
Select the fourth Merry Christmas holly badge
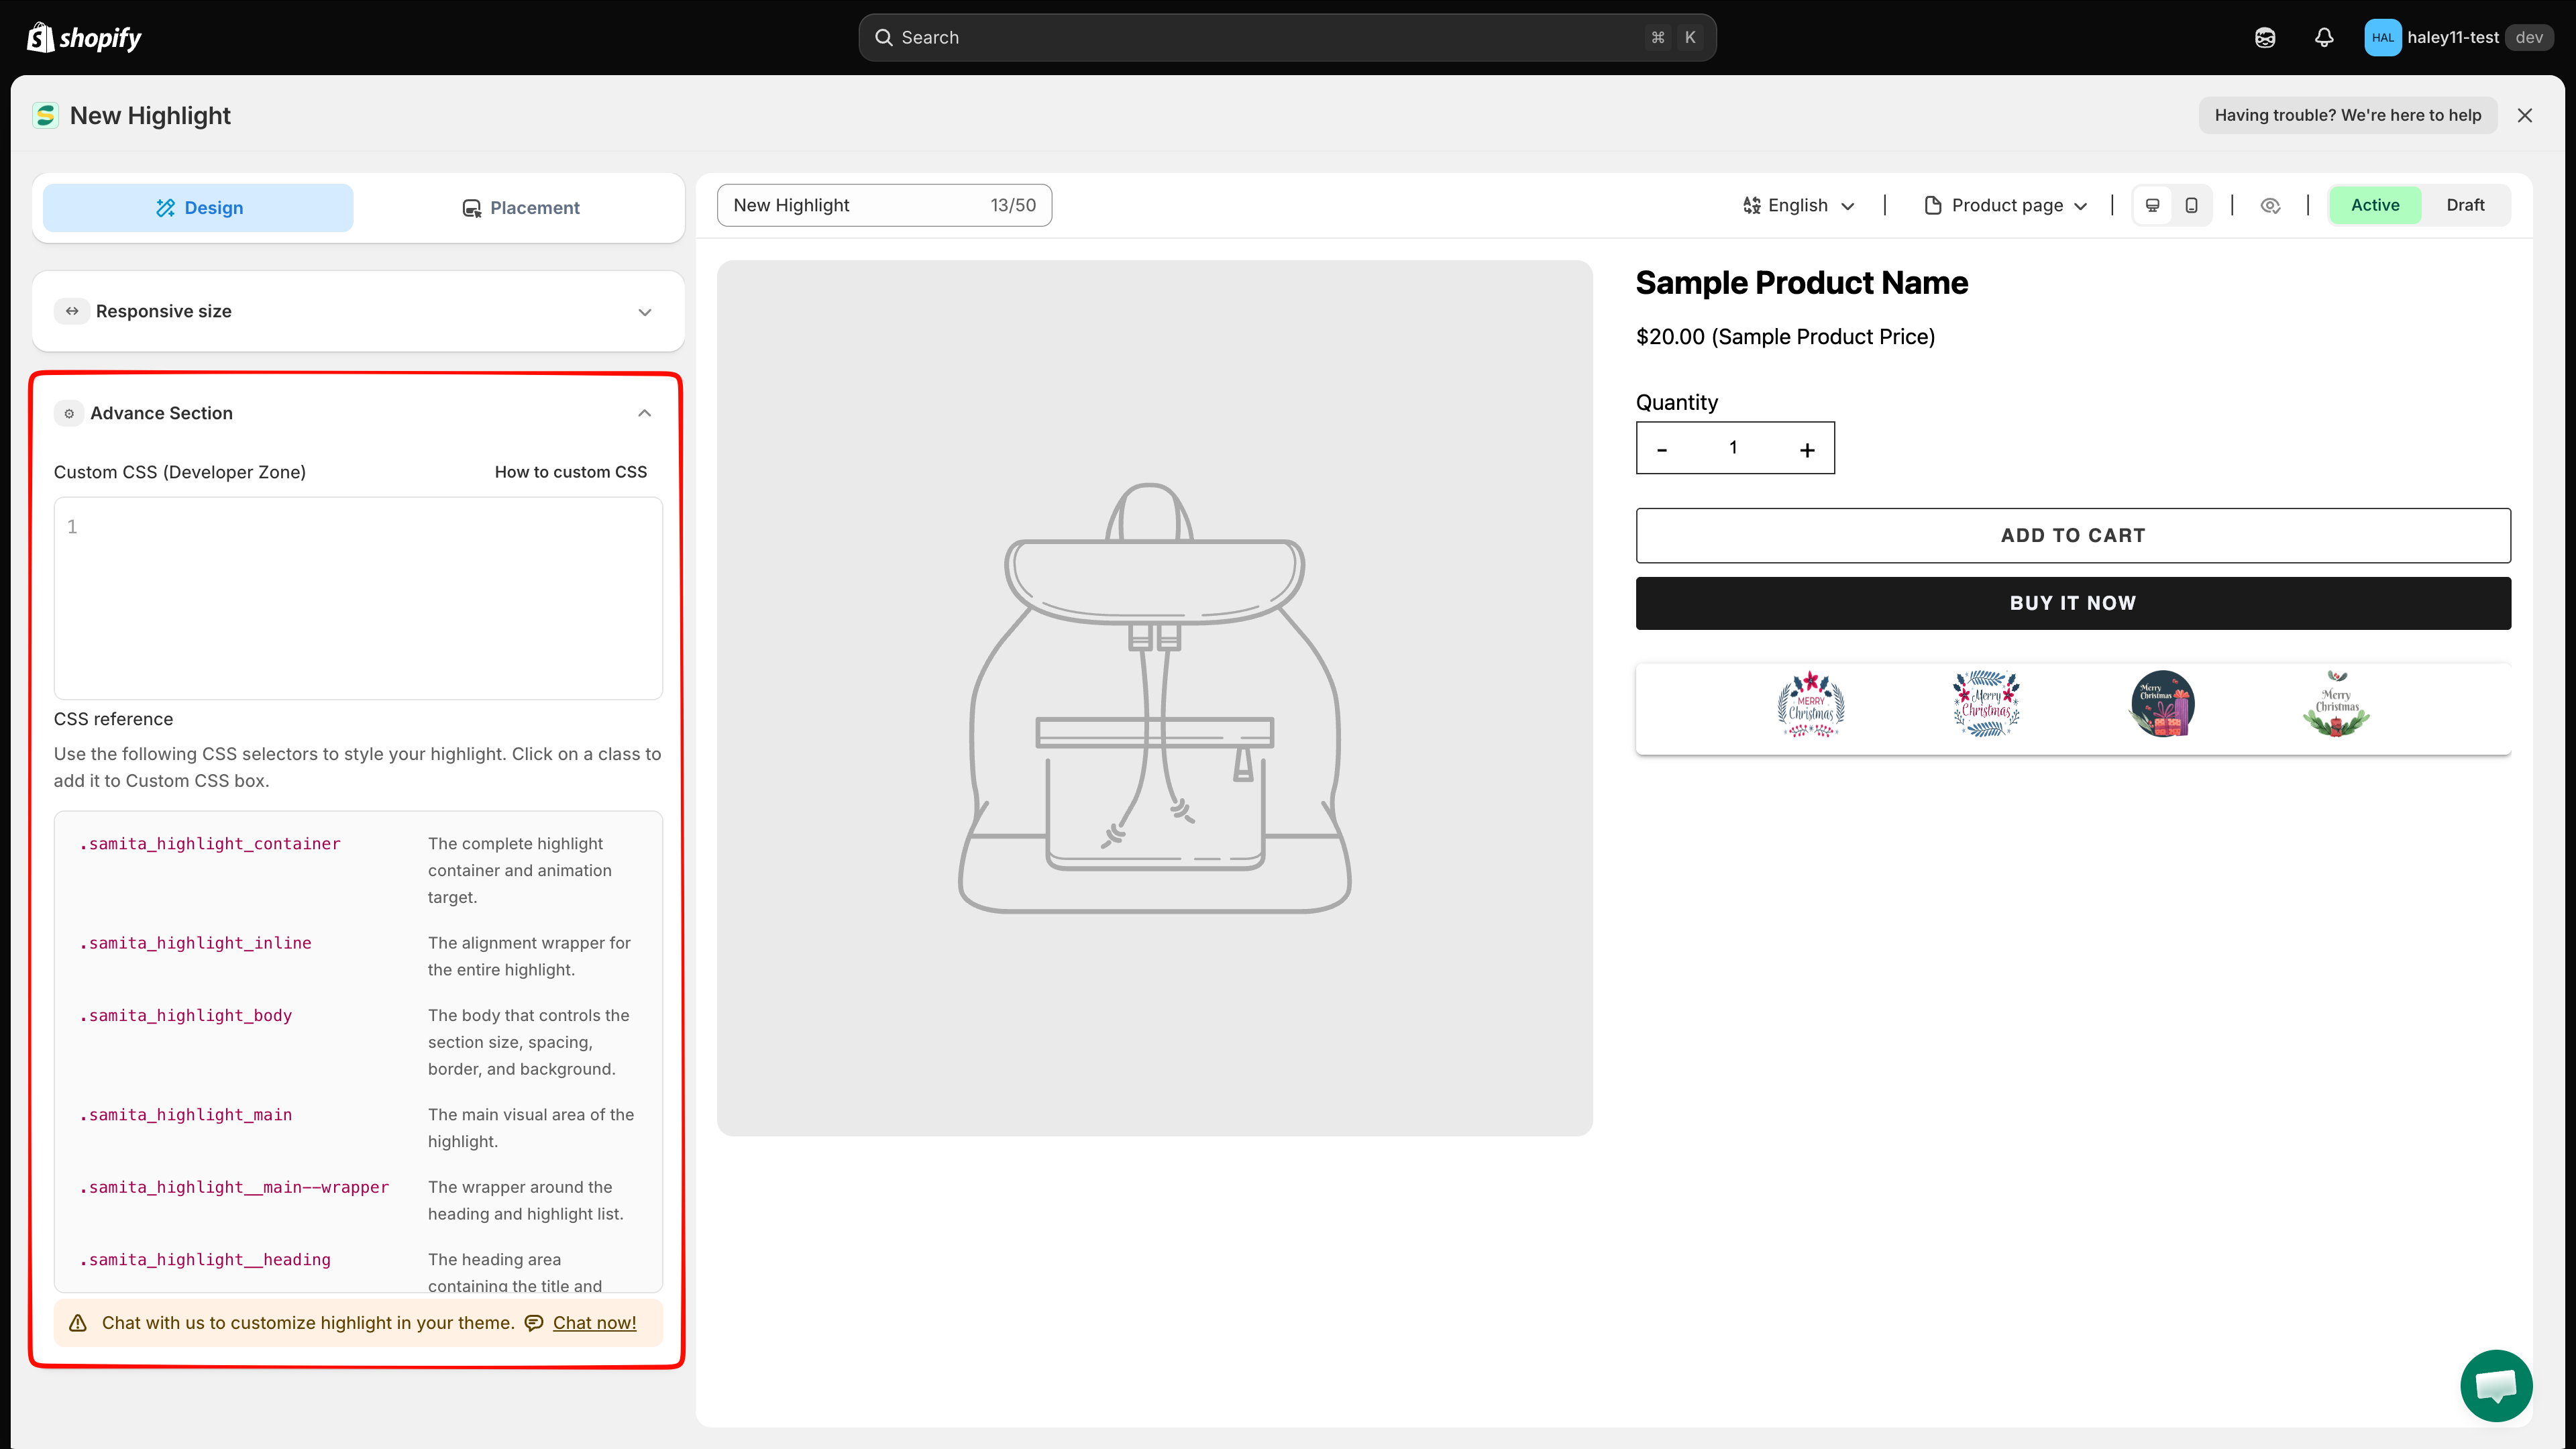coord(2337,704)
